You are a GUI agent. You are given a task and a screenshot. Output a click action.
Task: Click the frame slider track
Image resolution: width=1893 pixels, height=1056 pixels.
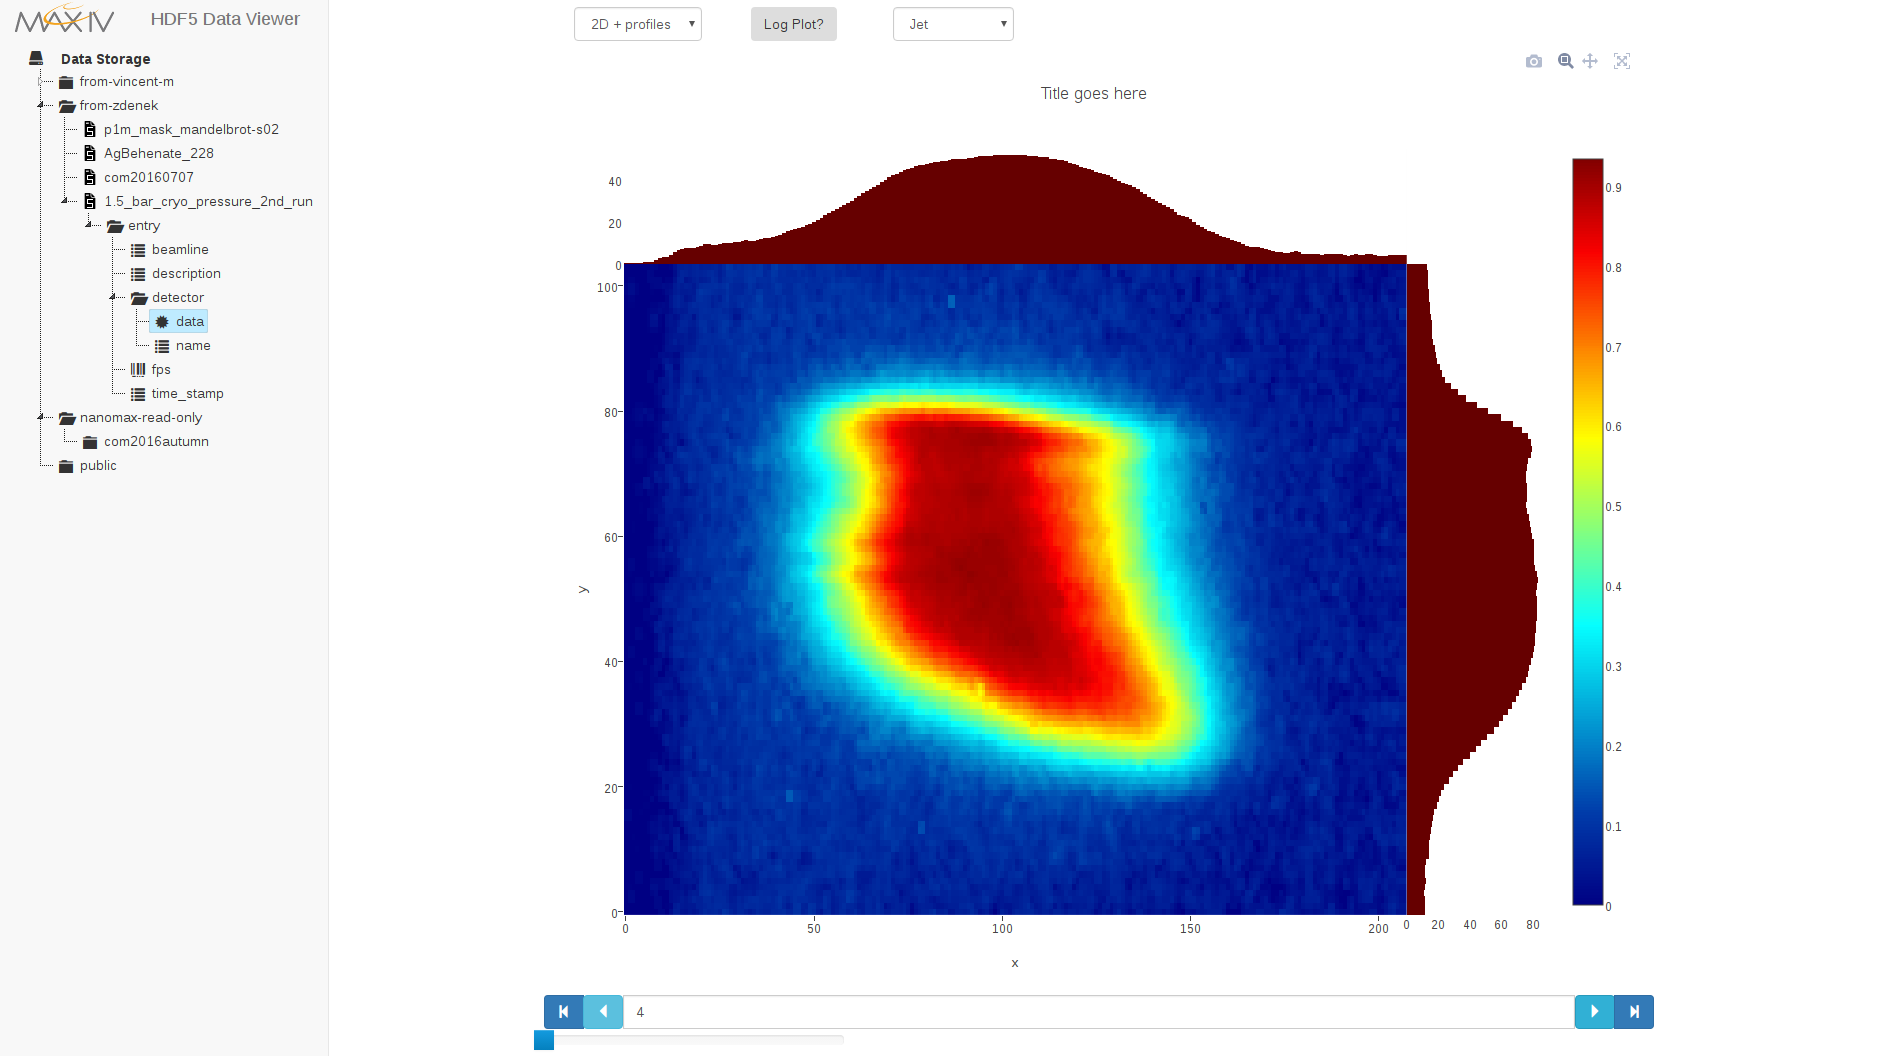695,1040
